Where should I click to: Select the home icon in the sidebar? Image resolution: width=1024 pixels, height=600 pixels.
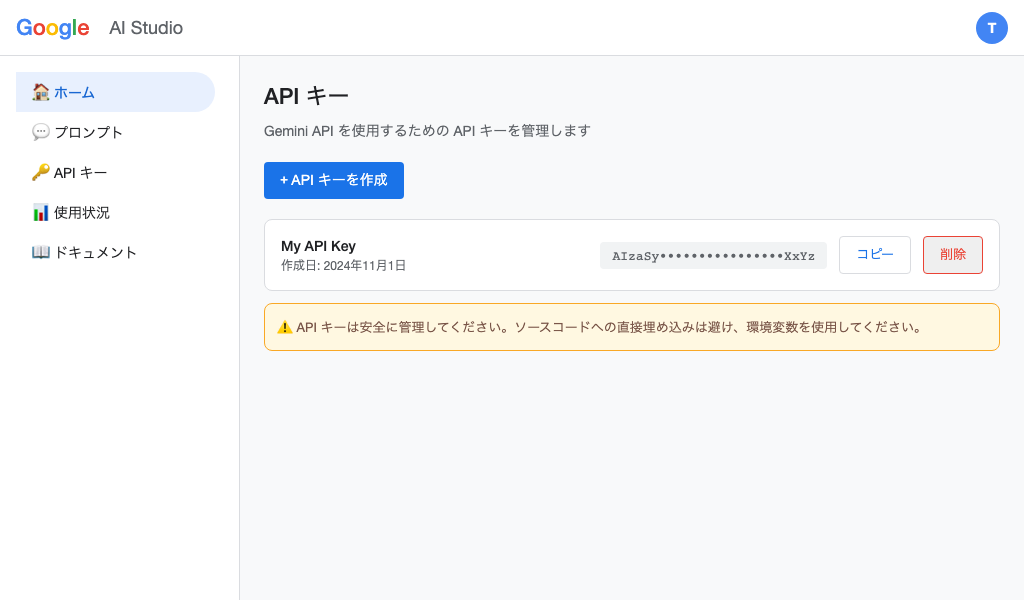tap(40, 91)
